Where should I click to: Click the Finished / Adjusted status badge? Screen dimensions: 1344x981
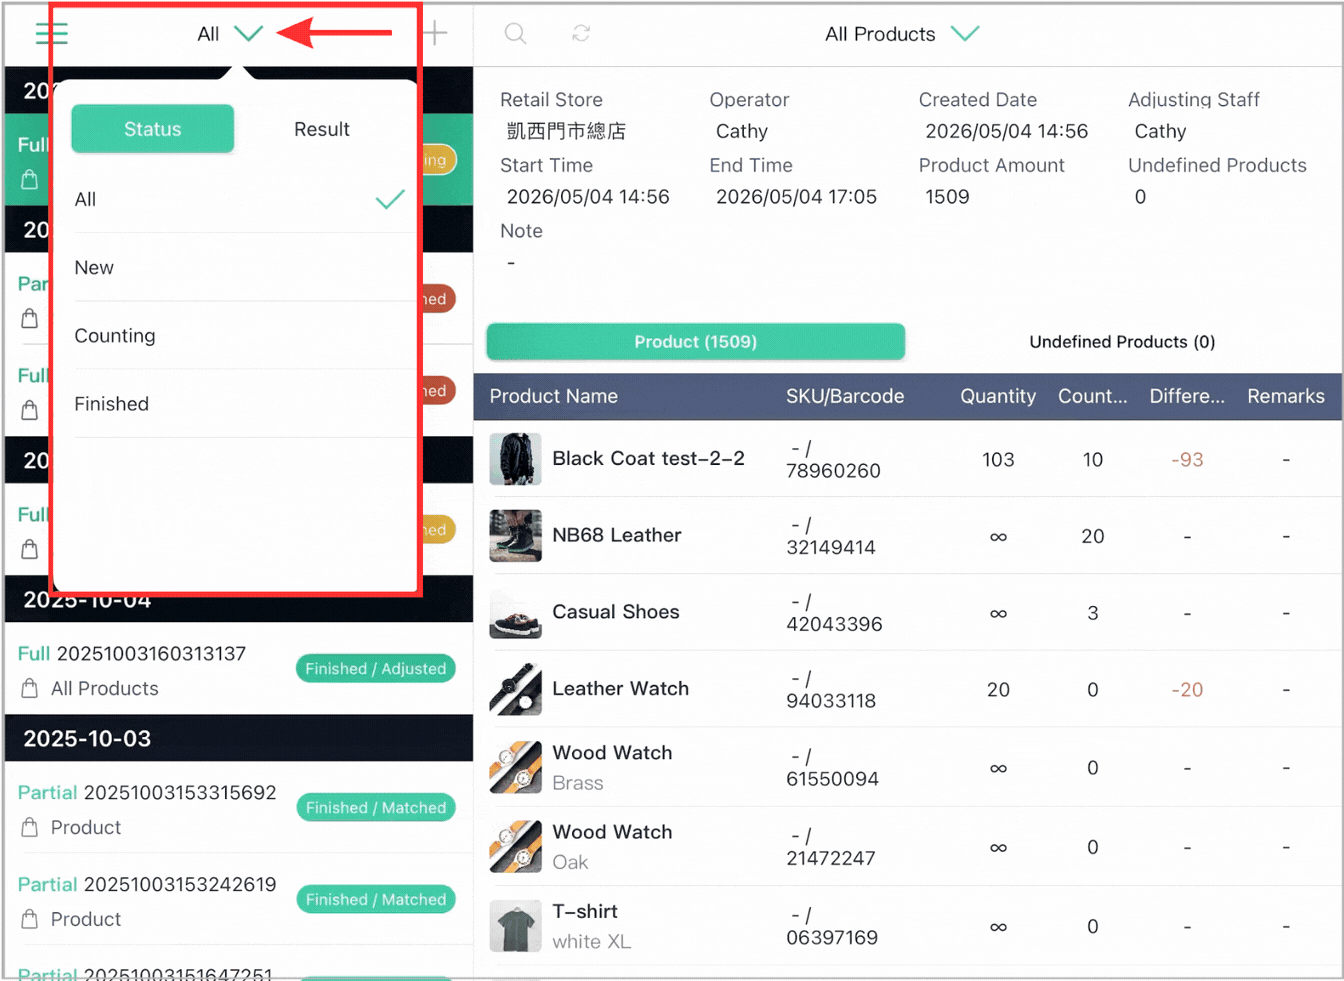click(376, 669)
